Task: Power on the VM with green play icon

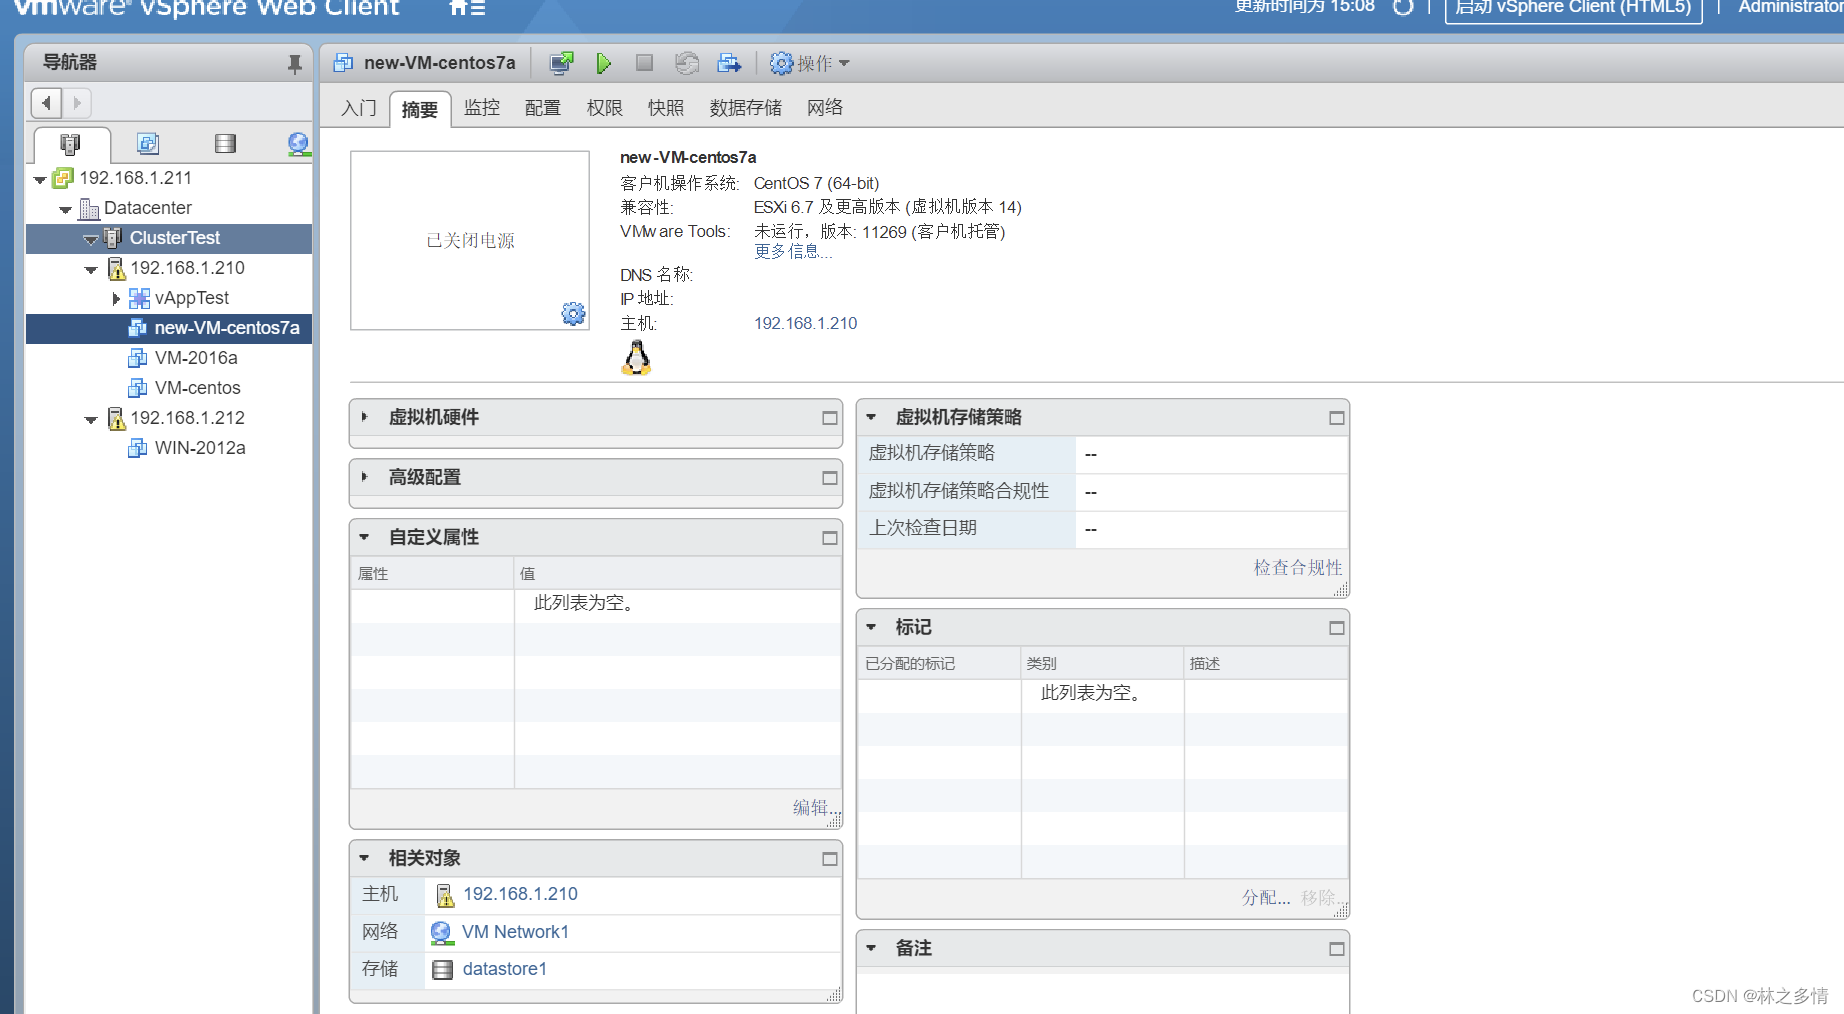Action: 603,63
